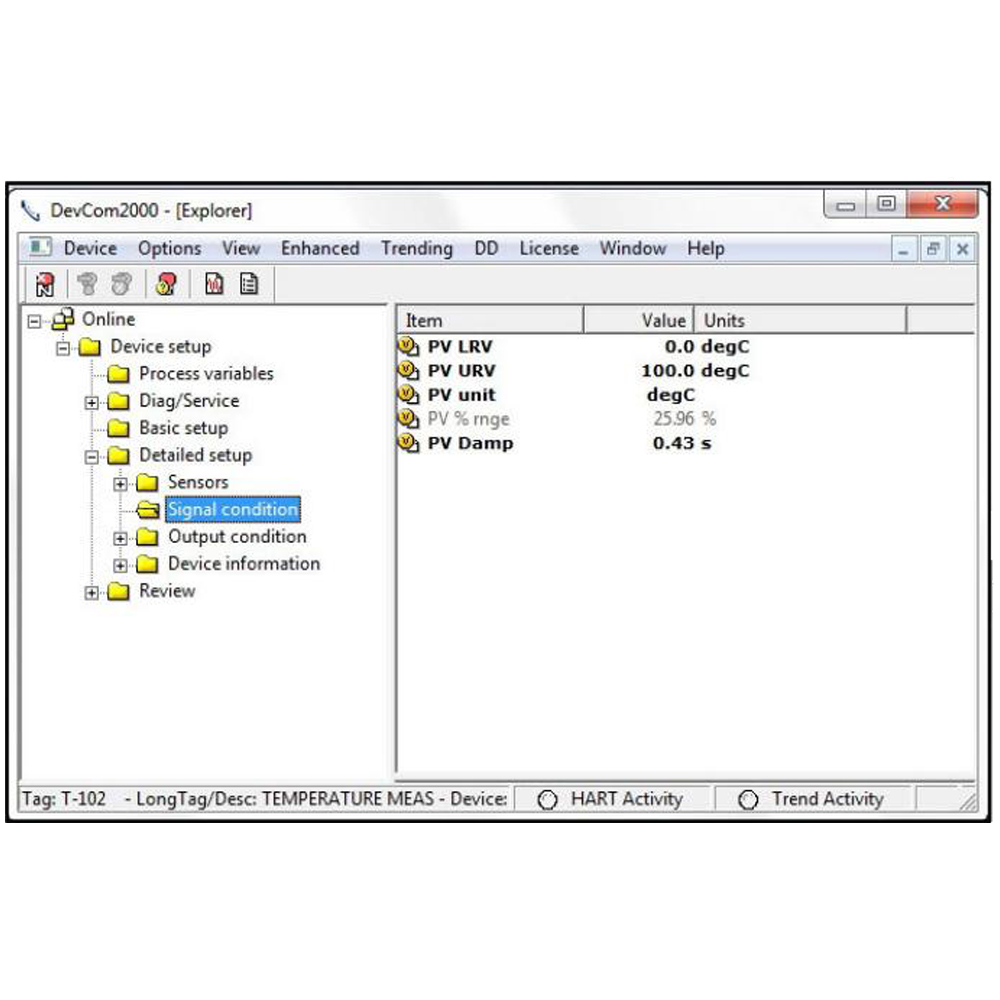
Task: Expand the Device information node
Action: point(120,566)
